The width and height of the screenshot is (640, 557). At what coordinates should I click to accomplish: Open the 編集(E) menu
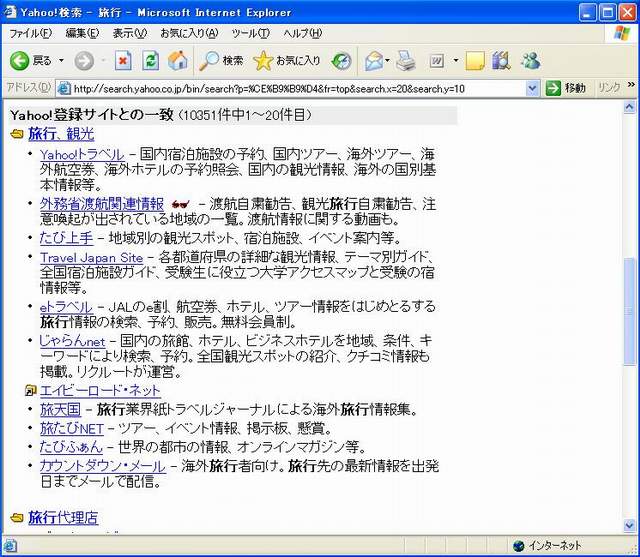click(x=82, y=33)
